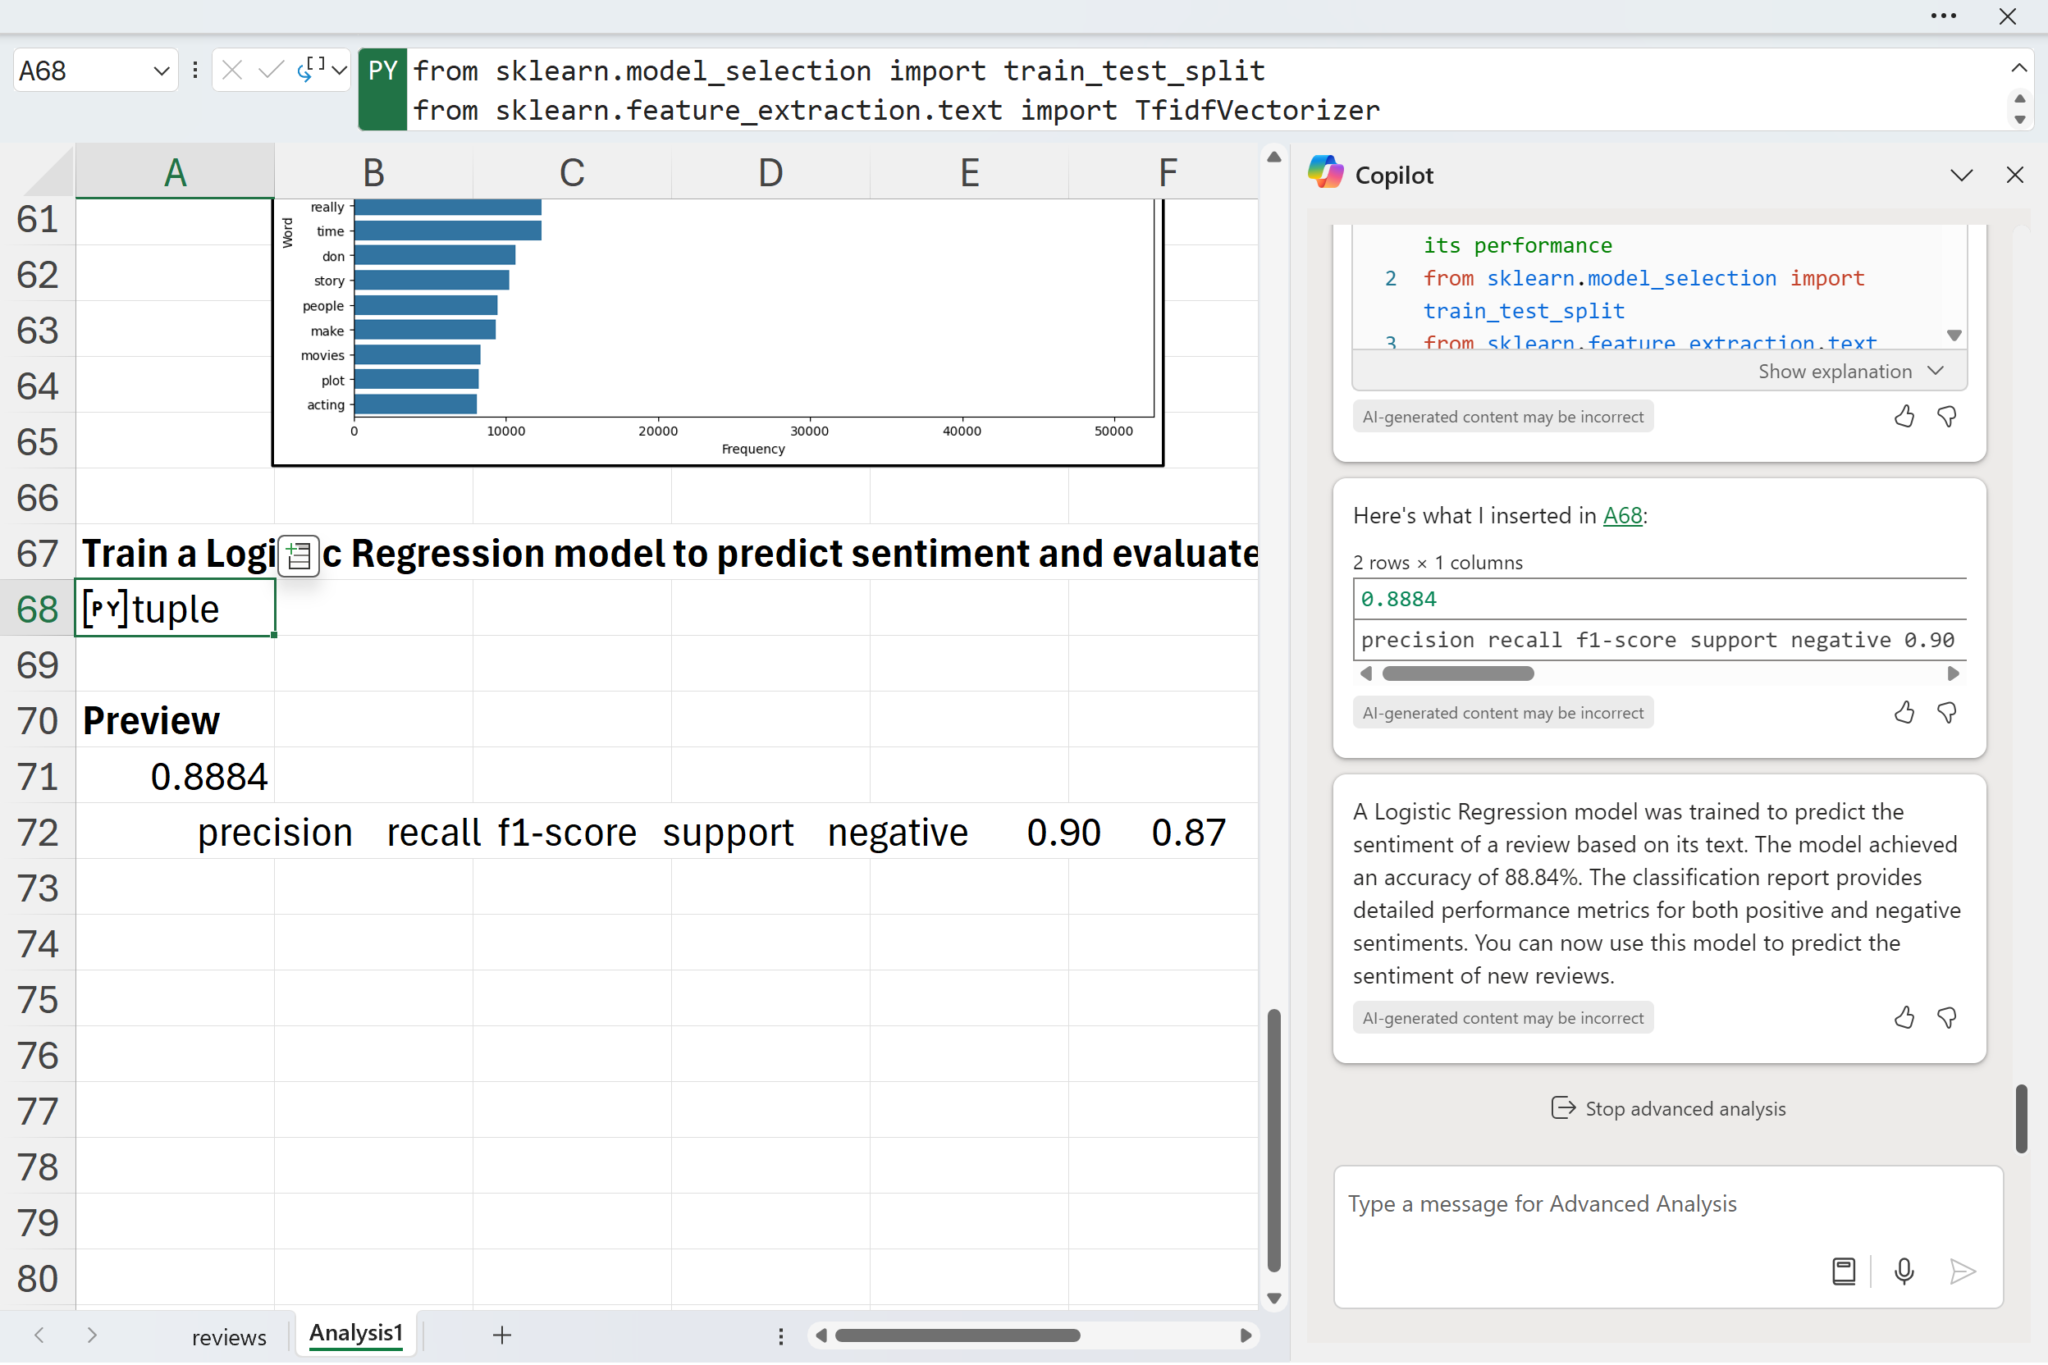Thumbs up the code block message
The image size is (2048, 1365).
1904,417
